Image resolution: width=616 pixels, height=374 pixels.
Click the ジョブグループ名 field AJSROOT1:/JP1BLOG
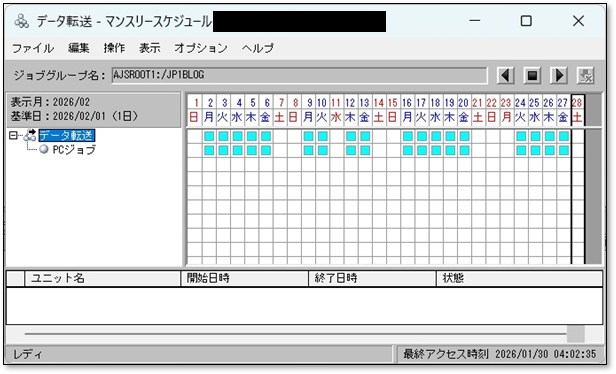point(299,75)
